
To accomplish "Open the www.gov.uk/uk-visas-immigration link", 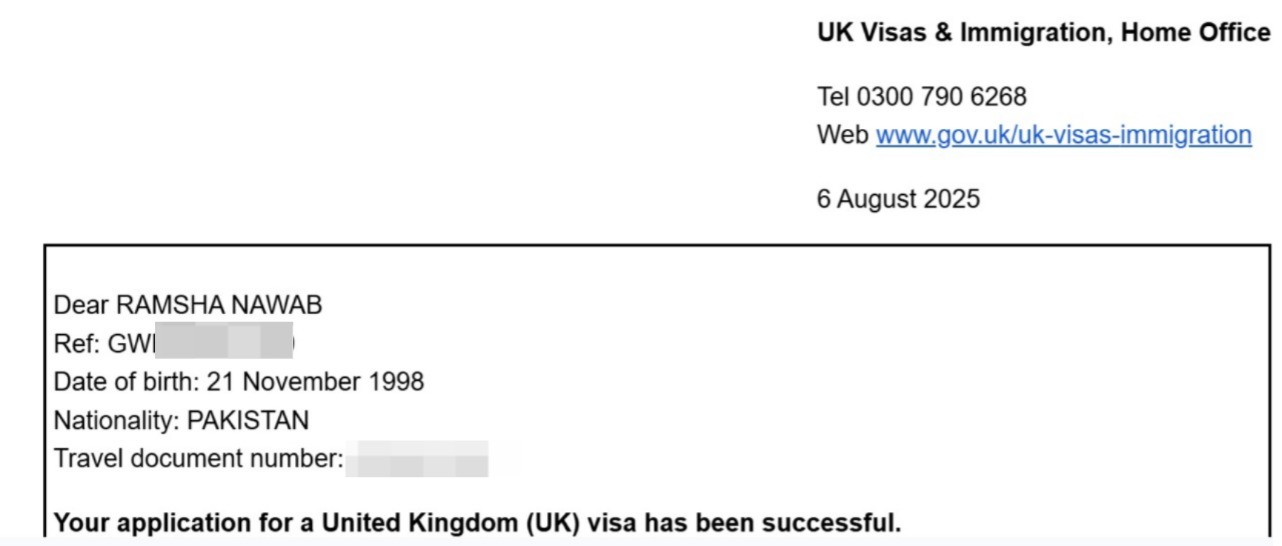I will click(x=1063, y=135).
